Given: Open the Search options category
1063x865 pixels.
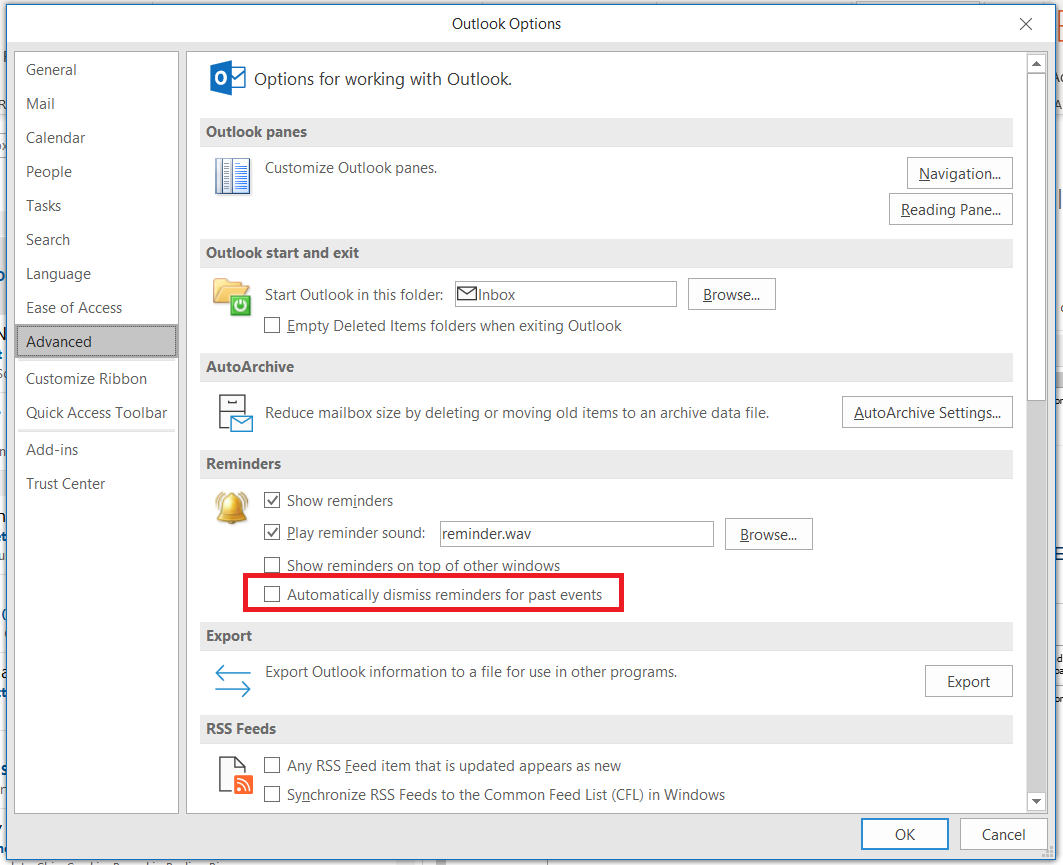Looking at the screenshot, I should [x=96, y=239].
